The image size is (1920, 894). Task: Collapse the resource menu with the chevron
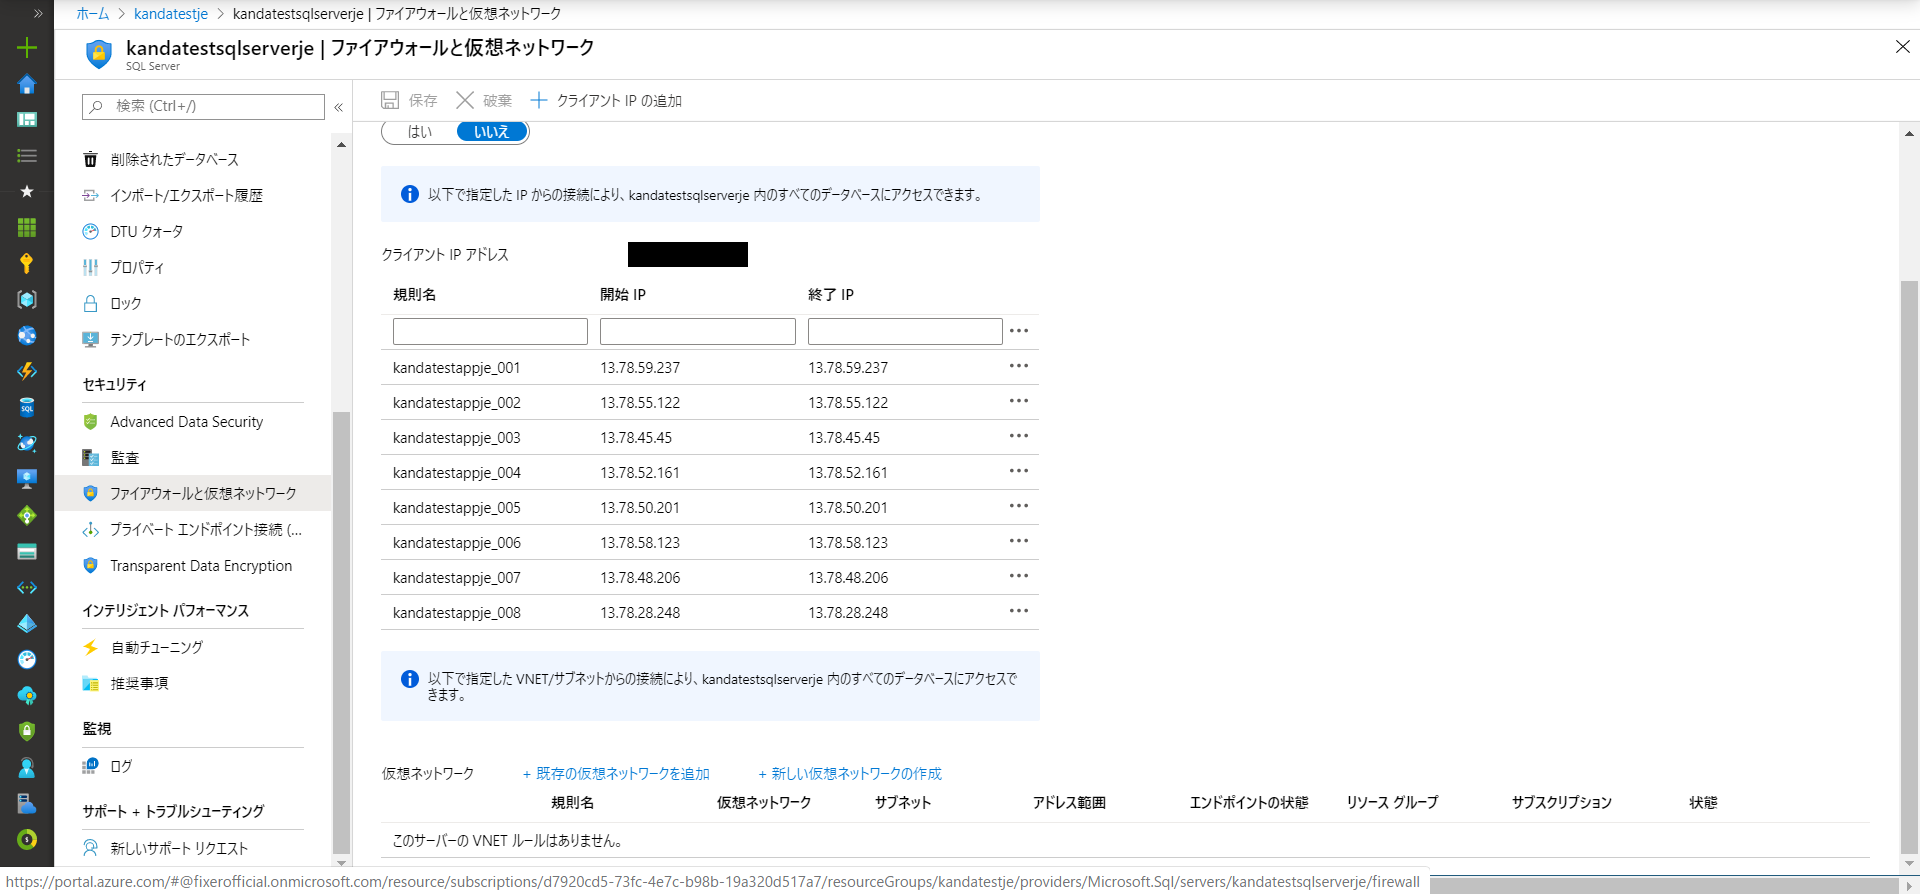(338, 107)
